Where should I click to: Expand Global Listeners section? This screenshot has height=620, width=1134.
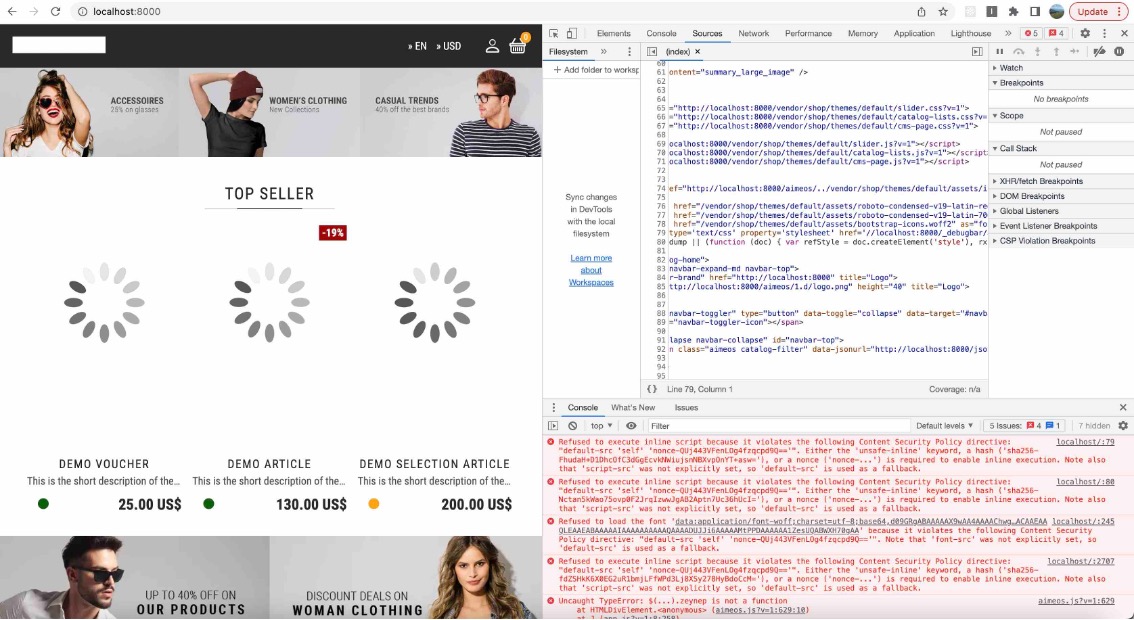[1029, 211]
